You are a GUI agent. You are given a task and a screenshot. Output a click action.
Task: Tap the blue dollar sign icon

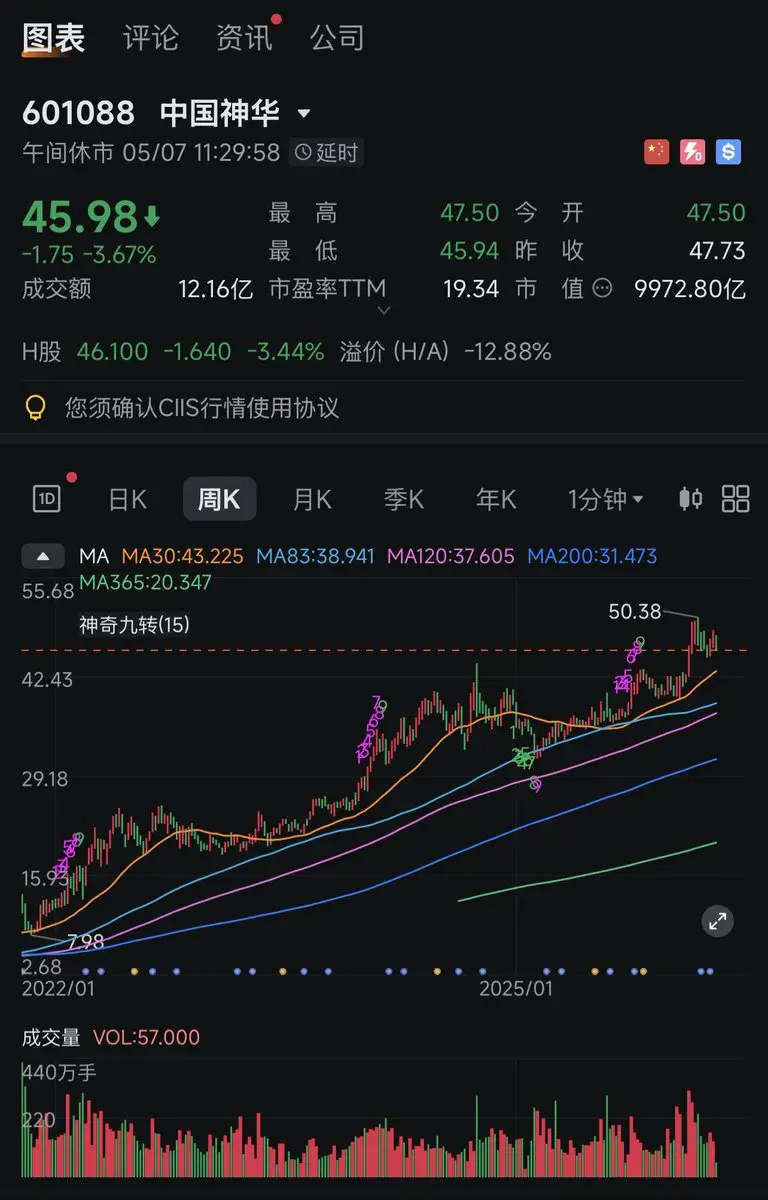point(728,152)
